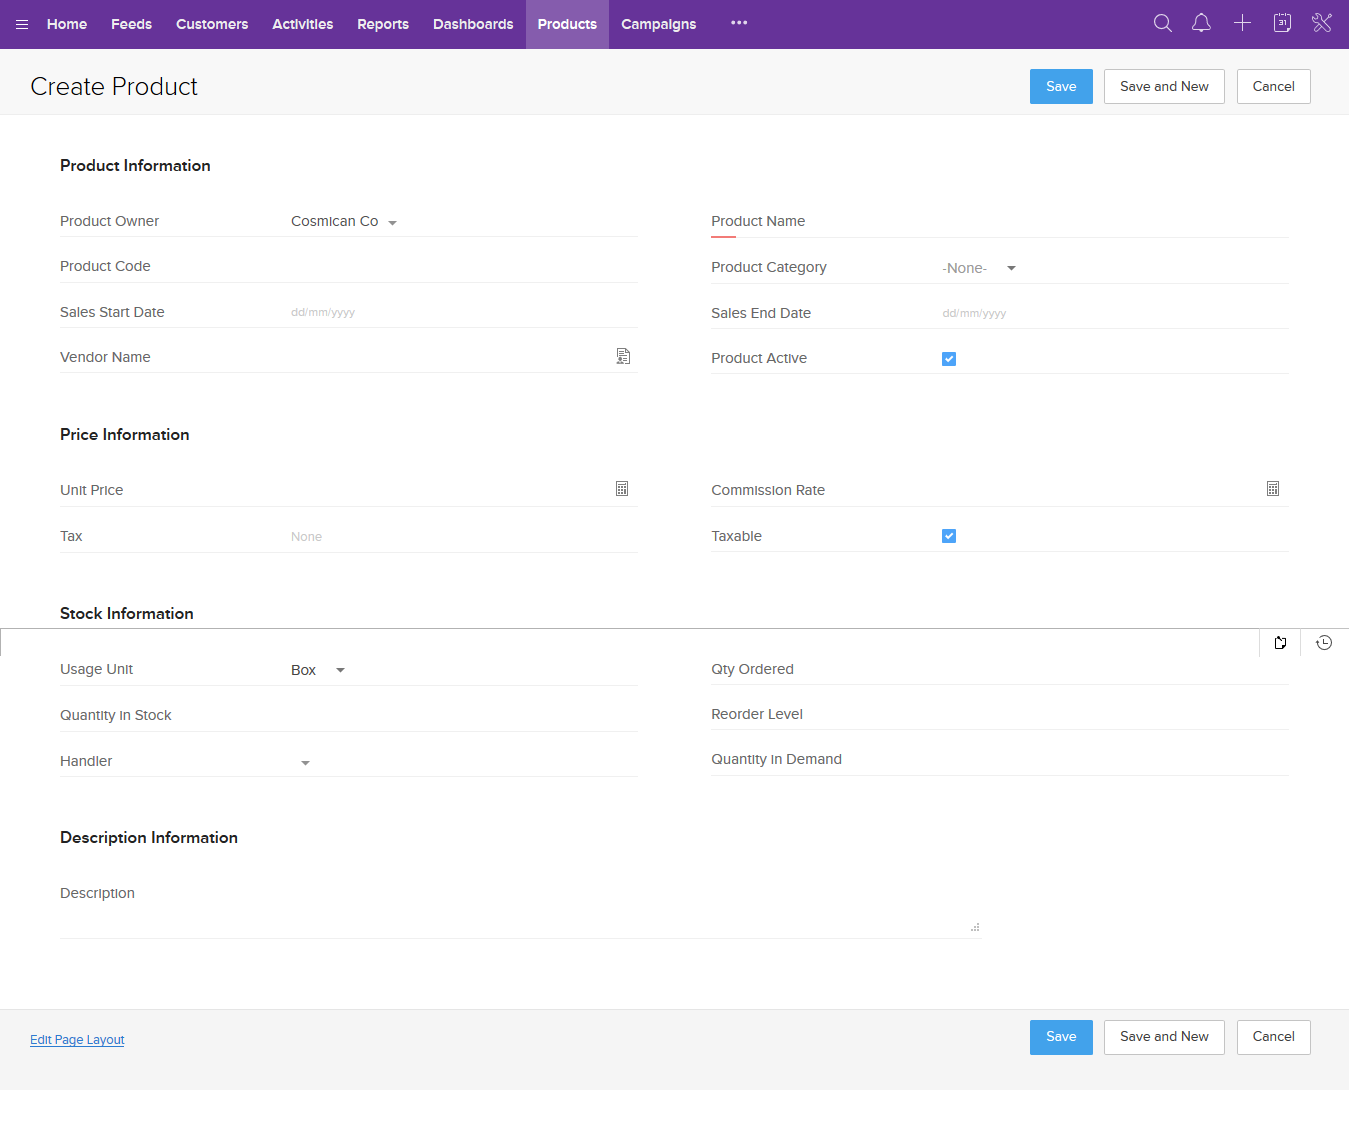Open the Commission Rate calculator icon

[x=1273, y=488]
